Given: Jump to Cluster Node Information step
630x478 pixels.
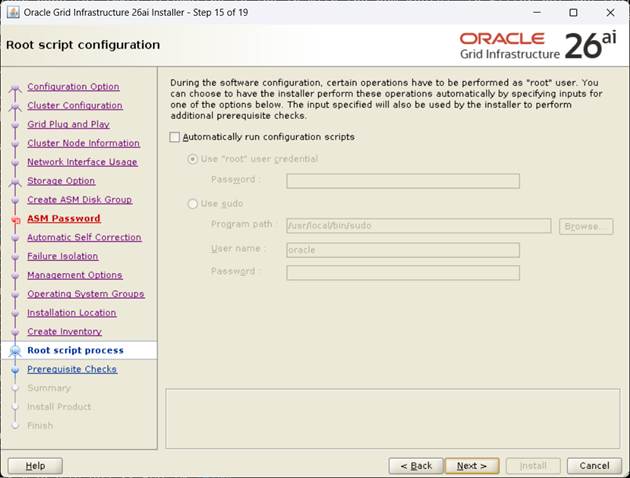Looking at the screenshot, I should click(84, 143).
